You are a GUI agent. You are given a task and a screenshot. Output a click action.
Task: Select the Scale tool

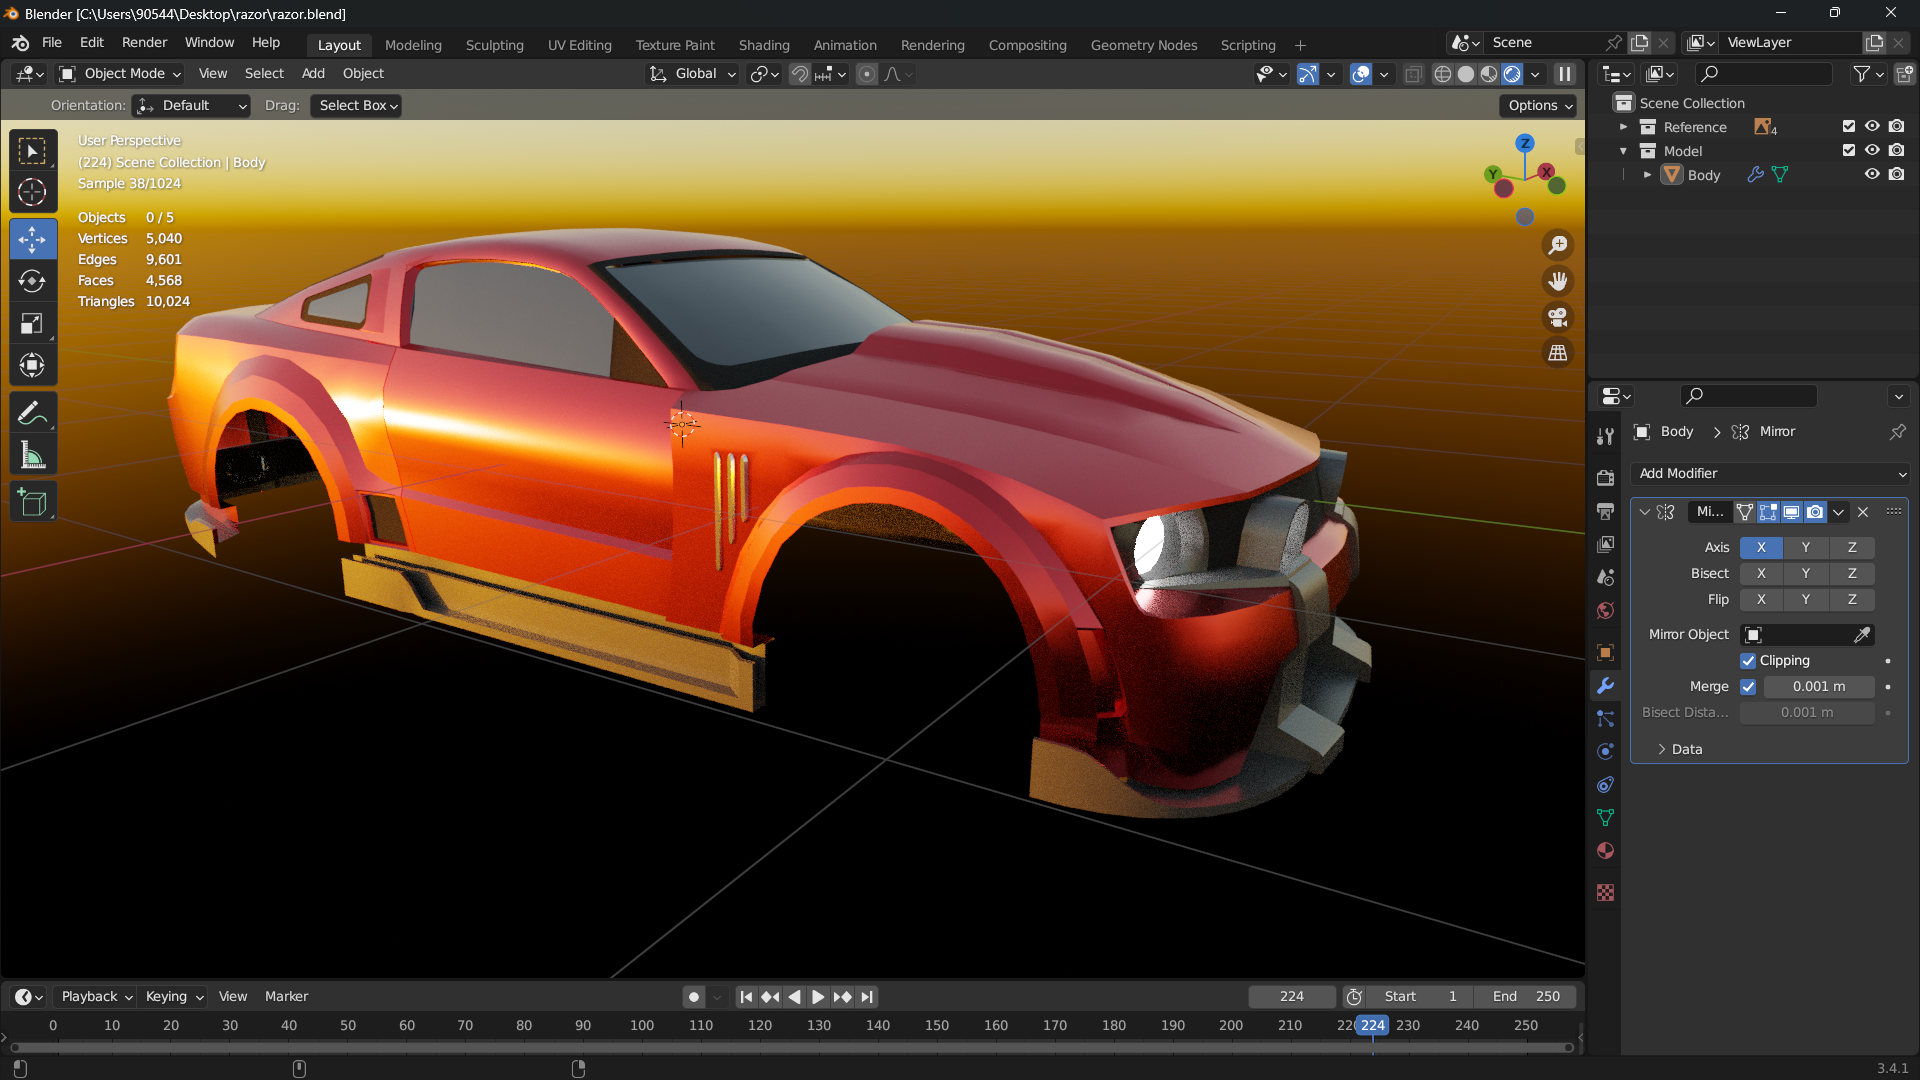[32, 324]
